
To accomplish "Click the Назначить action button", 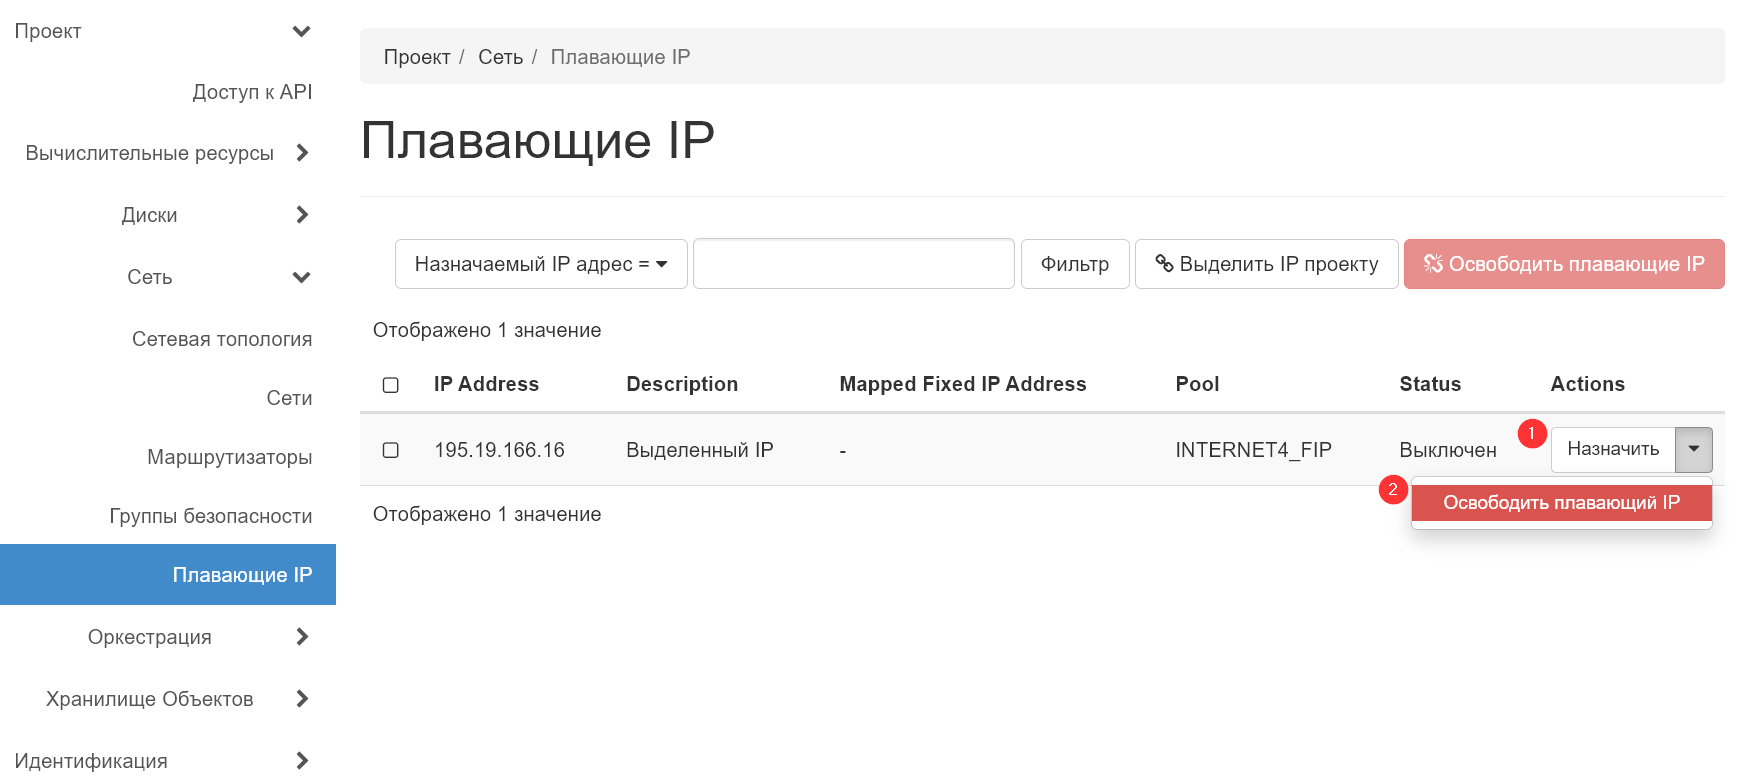I will [1612, 449].
